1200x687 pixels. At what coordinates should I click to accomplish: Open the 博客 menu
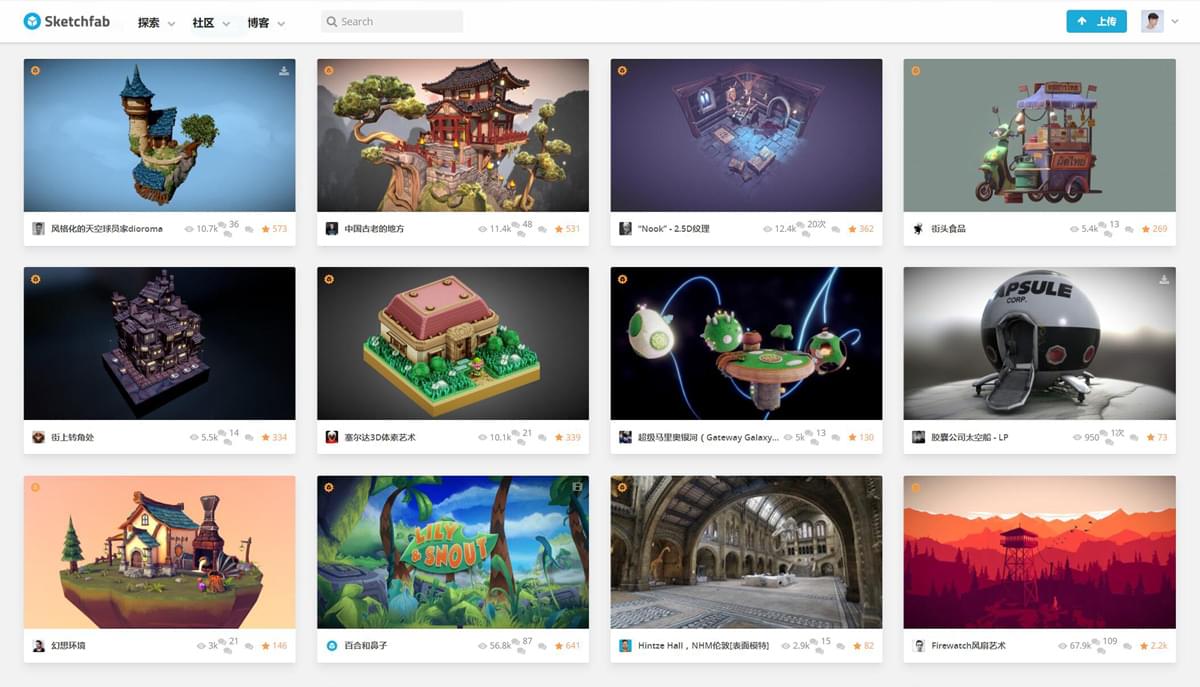click(266, 22)
